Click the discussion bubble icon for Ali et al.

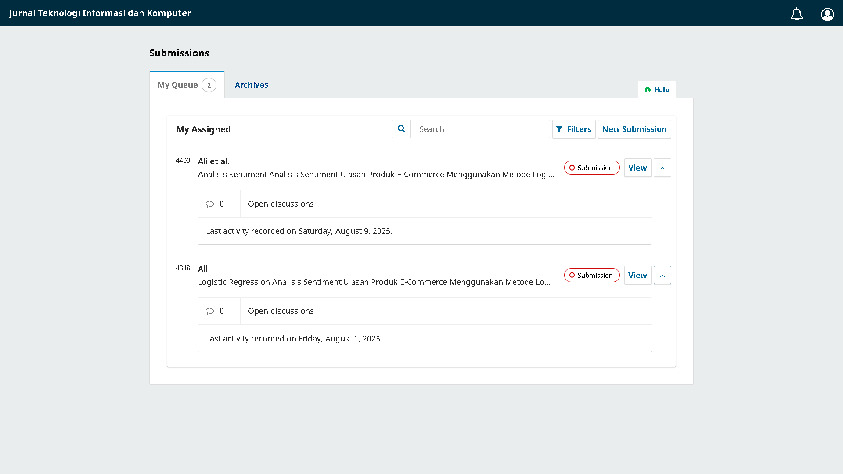(210, 203)
